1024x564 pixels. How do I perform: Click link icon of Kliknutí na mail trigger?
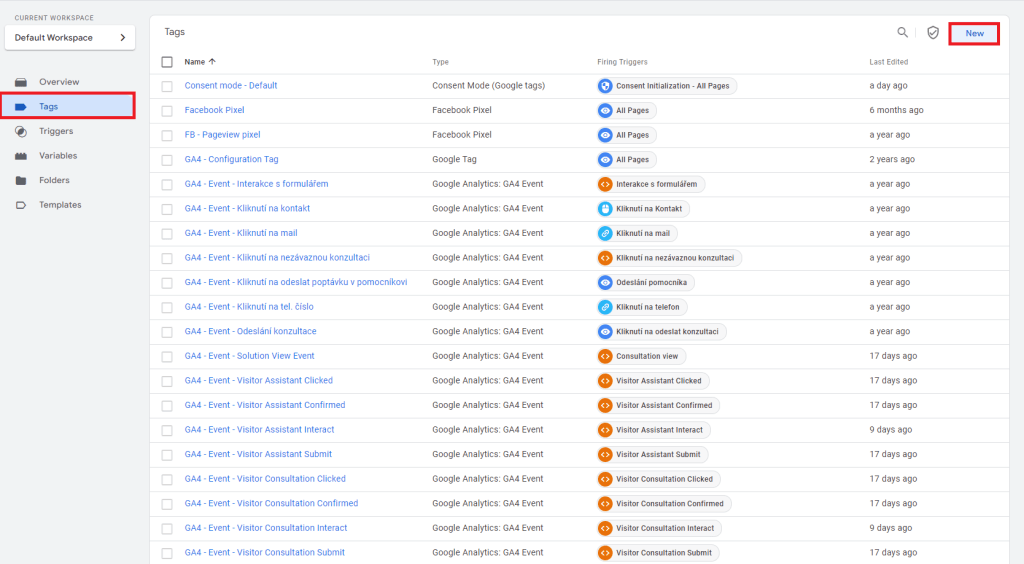pyautogui.click(x=605, y=233)
